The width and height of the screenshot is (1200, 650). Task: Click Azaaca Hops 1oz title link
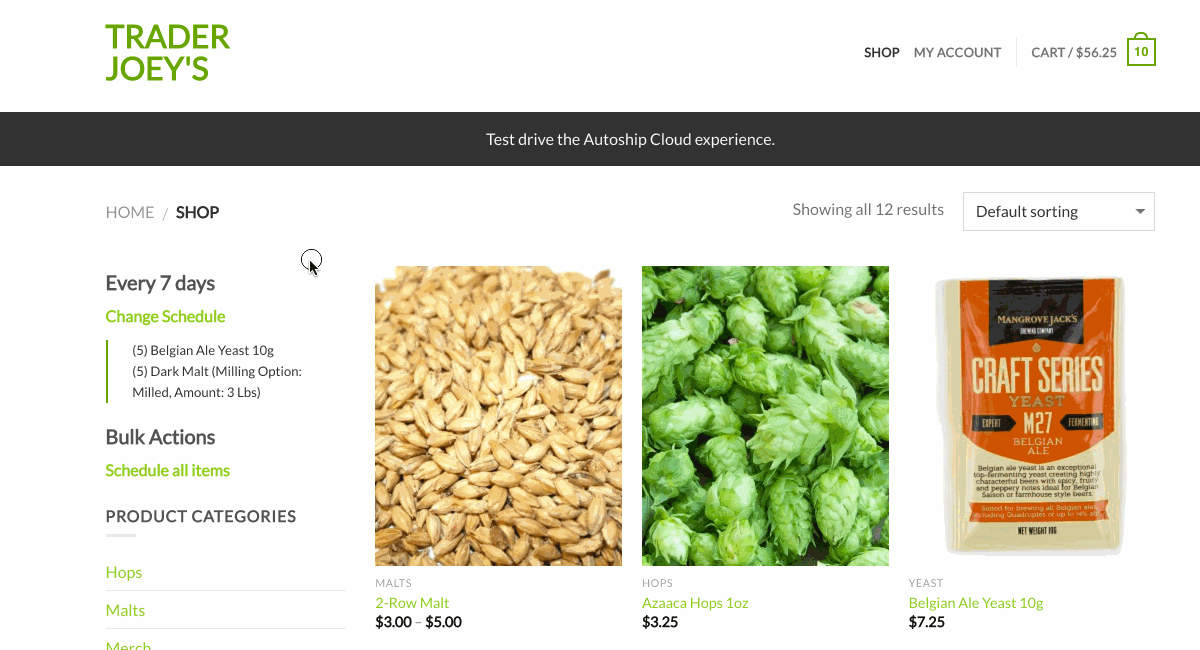tap(695, 603)
